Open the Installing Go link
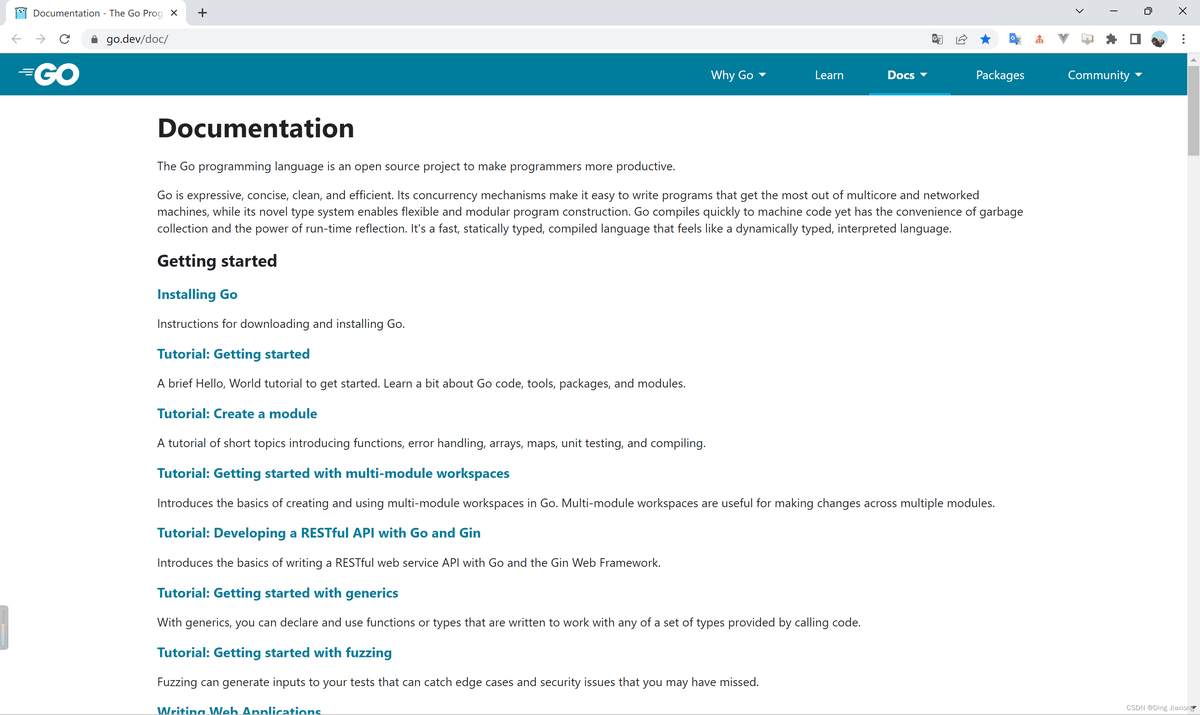This screenshot has width=1200, height=715. 197,294
